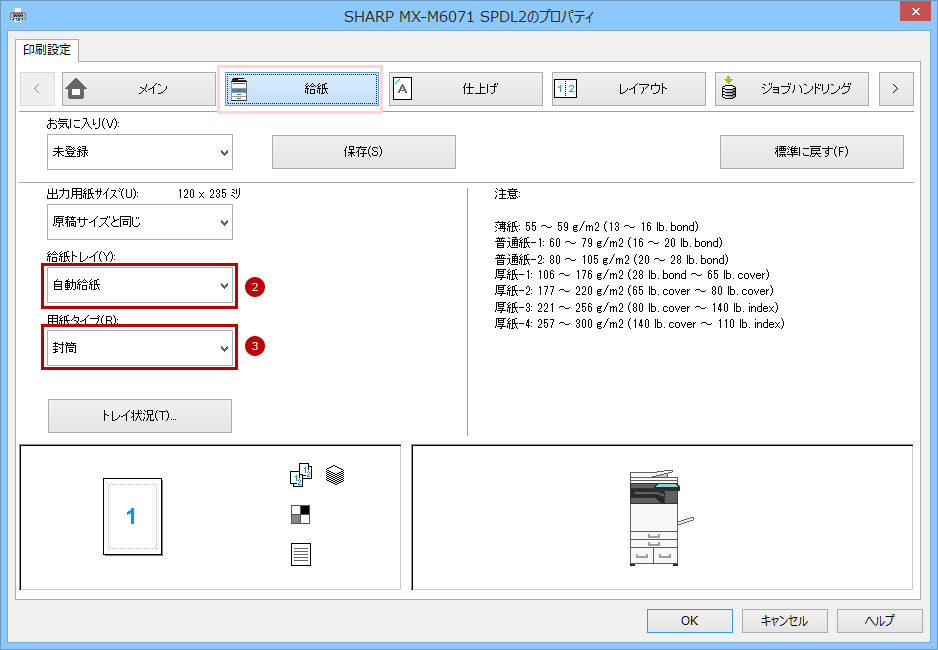Click the 厚紙-1 paper weight line
The width and height of the screenshot is (938, 650).
[x=632, y=275]
